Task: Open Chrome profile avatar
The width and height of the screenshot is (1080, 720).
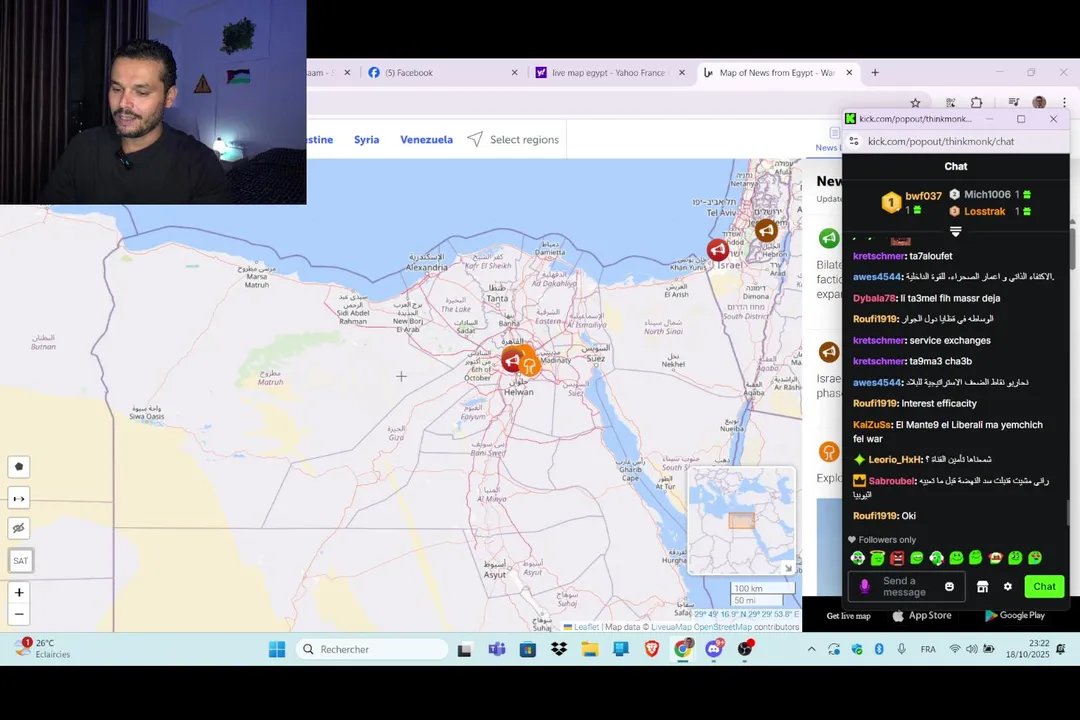Action: click(x=1039, y=103)
